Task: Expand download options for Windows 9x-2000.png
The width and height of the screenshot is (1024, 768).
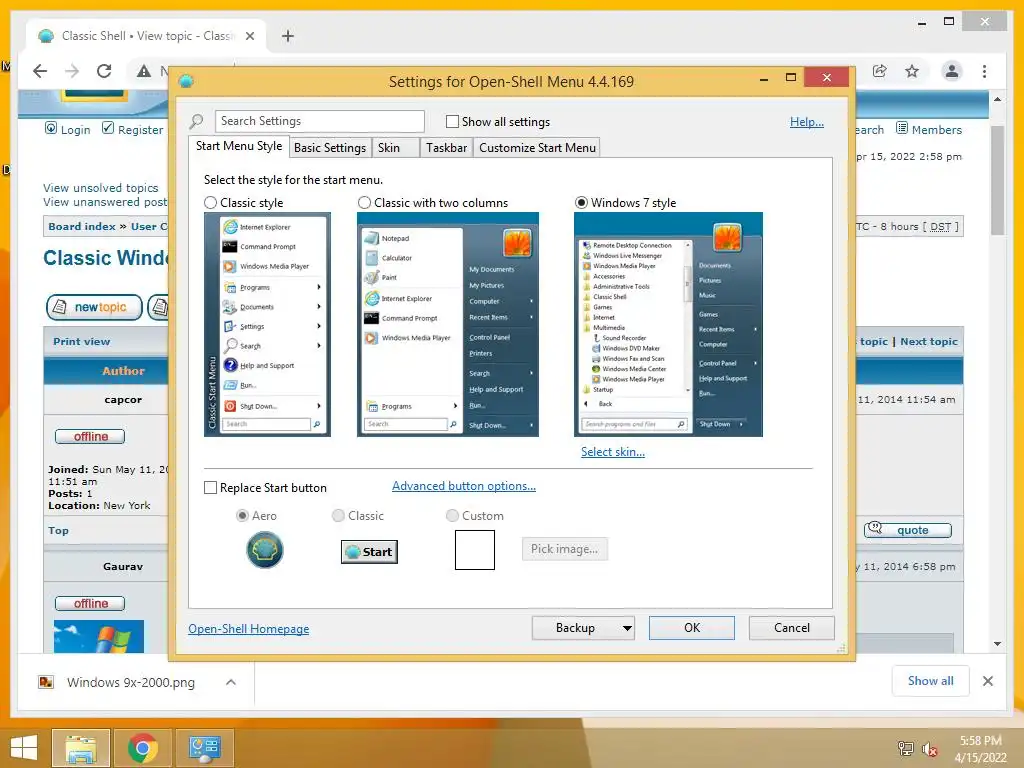Action: 231,682
